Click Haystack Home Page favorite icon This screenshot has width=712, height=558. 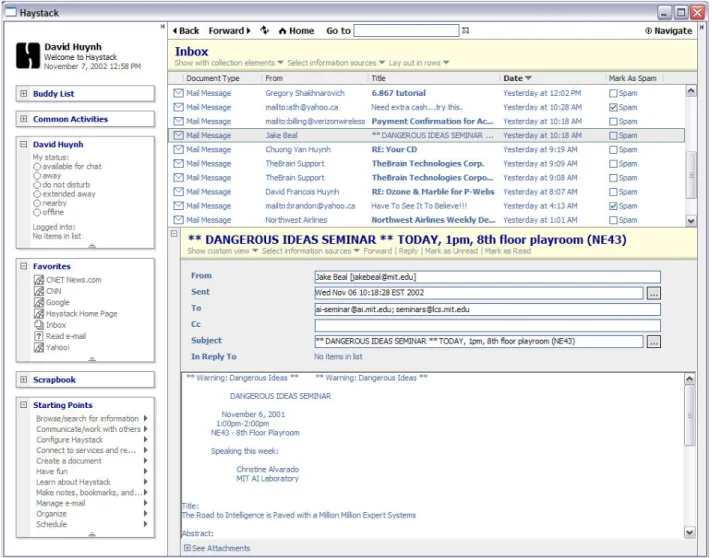point(39,314)
